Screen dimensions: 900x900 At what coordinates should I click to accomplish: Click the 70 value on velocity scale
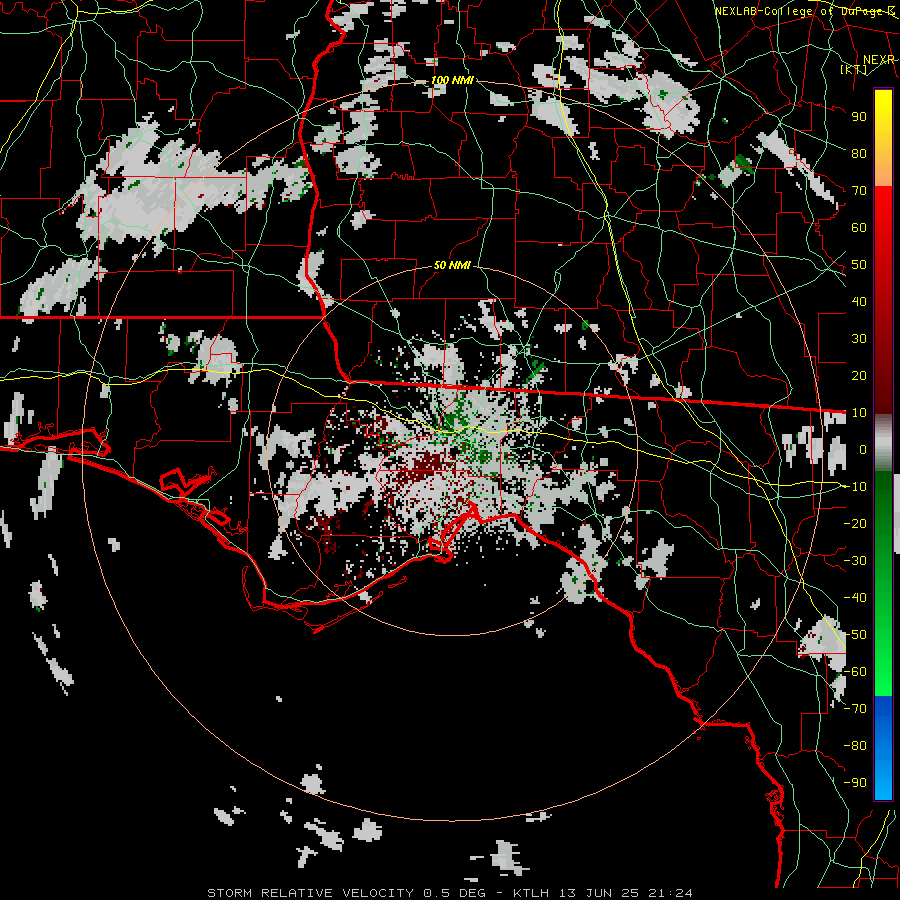click(859, 191)
